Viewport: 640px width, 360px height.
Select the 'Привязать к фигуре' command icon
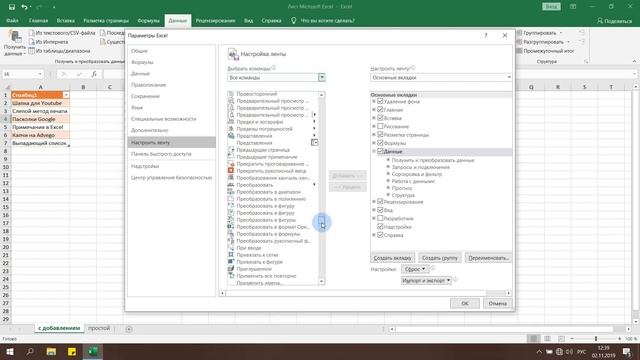231,262
